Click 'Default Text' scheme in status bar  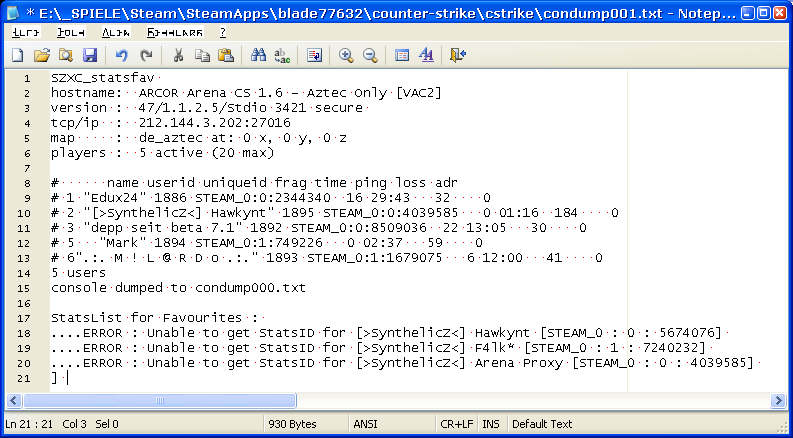click(542, 424)
